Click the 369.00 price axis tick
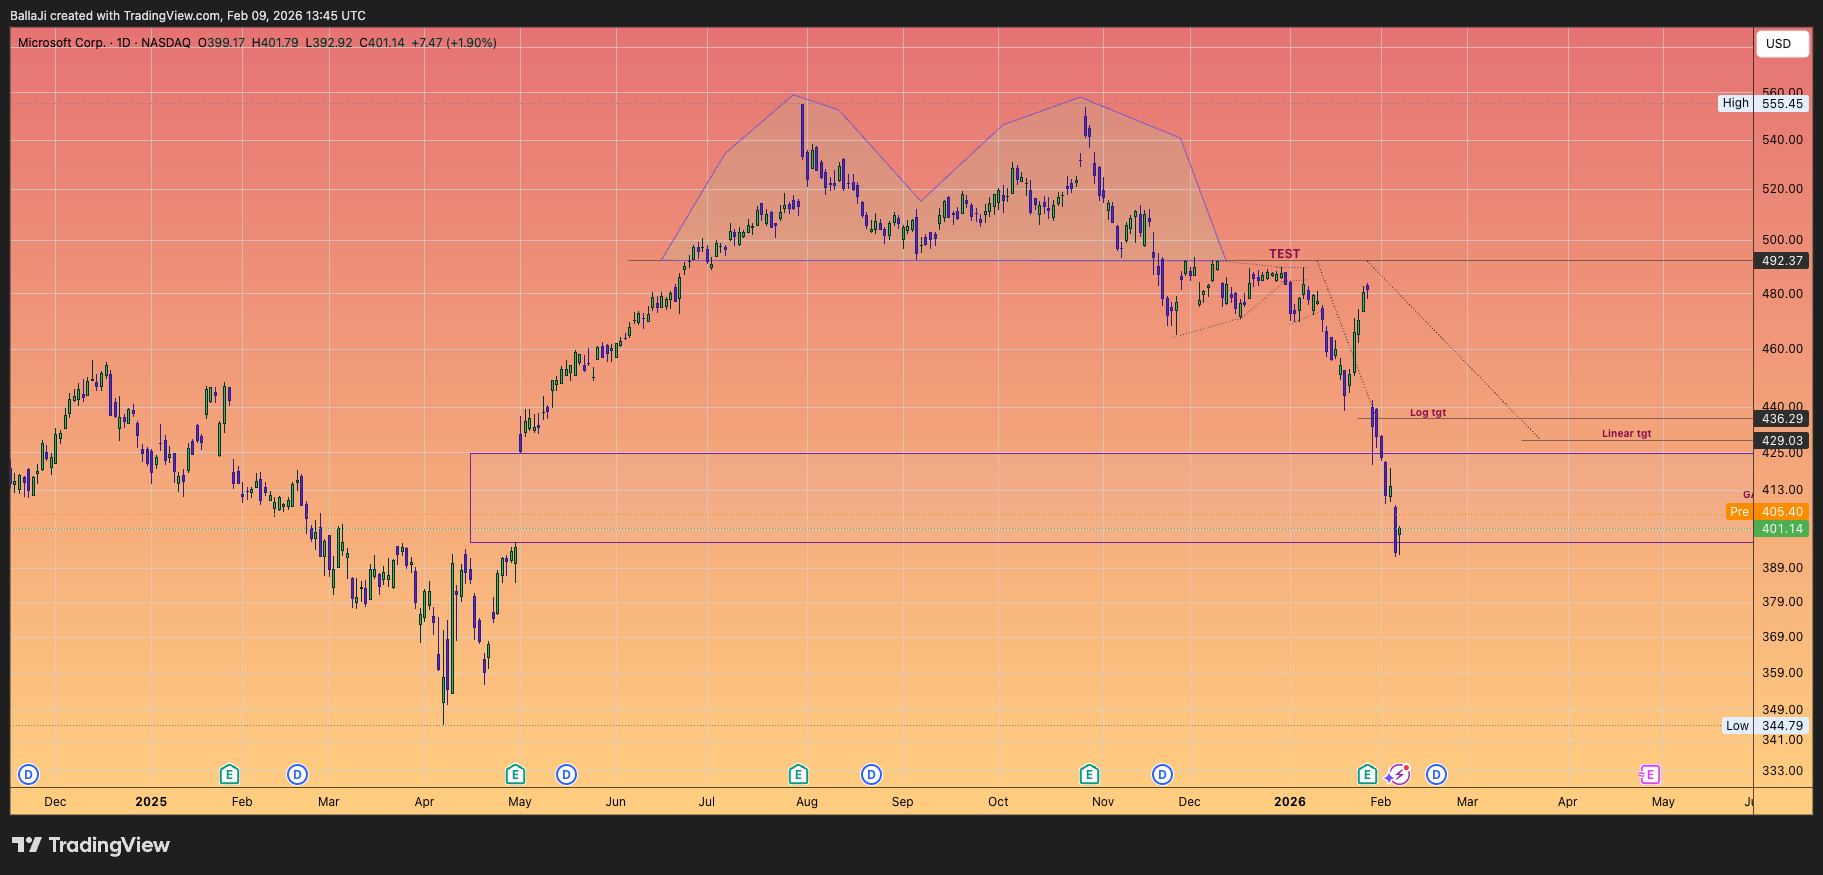Image resolution: width=1823 pixels, height=875 pixels. tap(1783, 637)
